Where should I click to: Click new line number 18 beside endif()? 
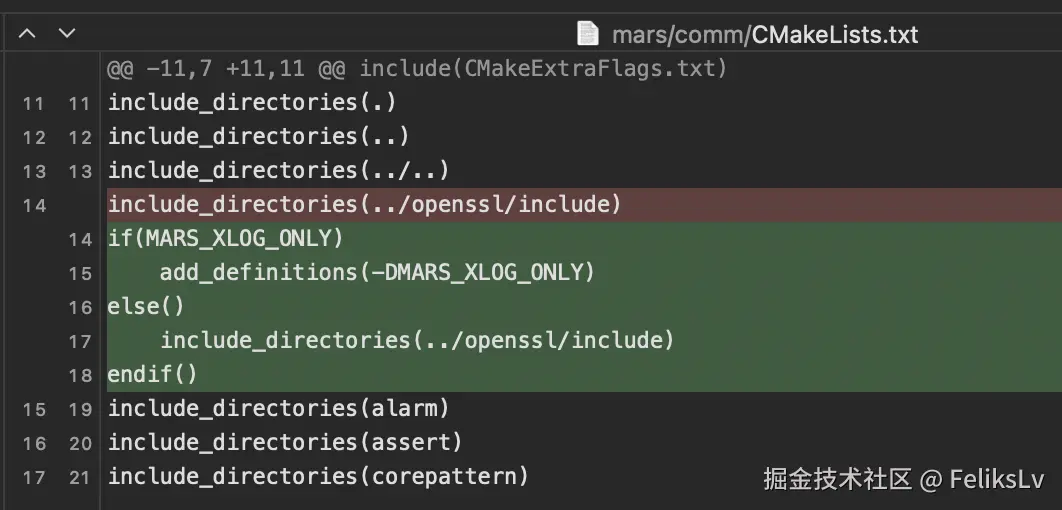click(x=80, y=375)
